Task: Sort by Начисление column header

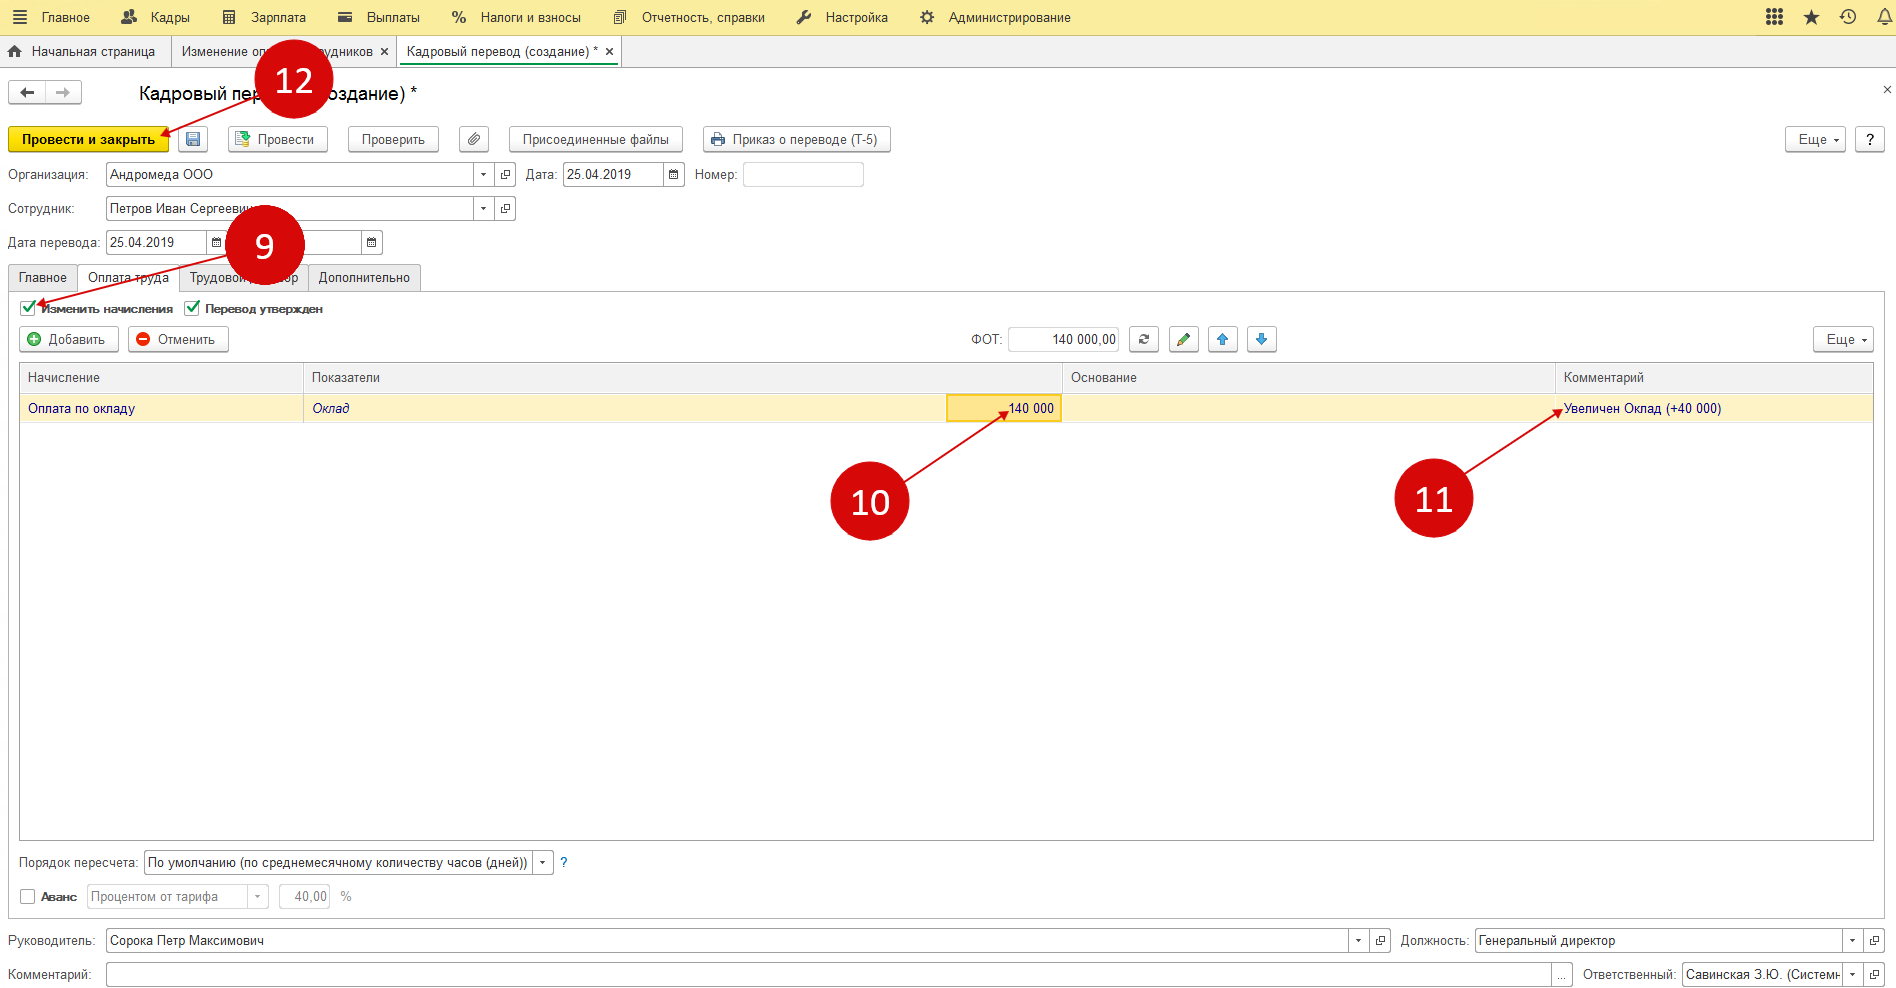Action: click(161, 377)
